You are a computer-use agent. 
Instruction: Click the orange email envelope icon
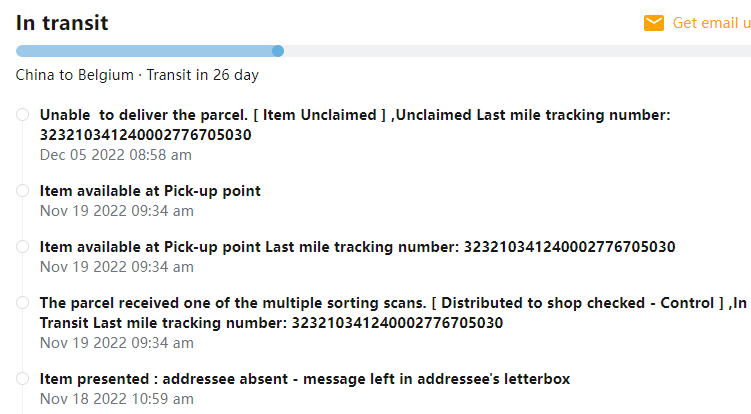pos(654,23)
